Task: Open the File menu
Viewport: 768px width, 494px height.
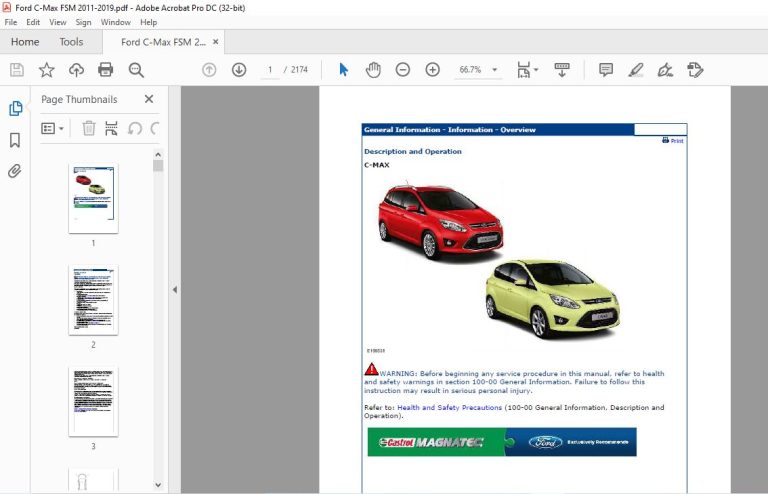Action: pos(11,22)
